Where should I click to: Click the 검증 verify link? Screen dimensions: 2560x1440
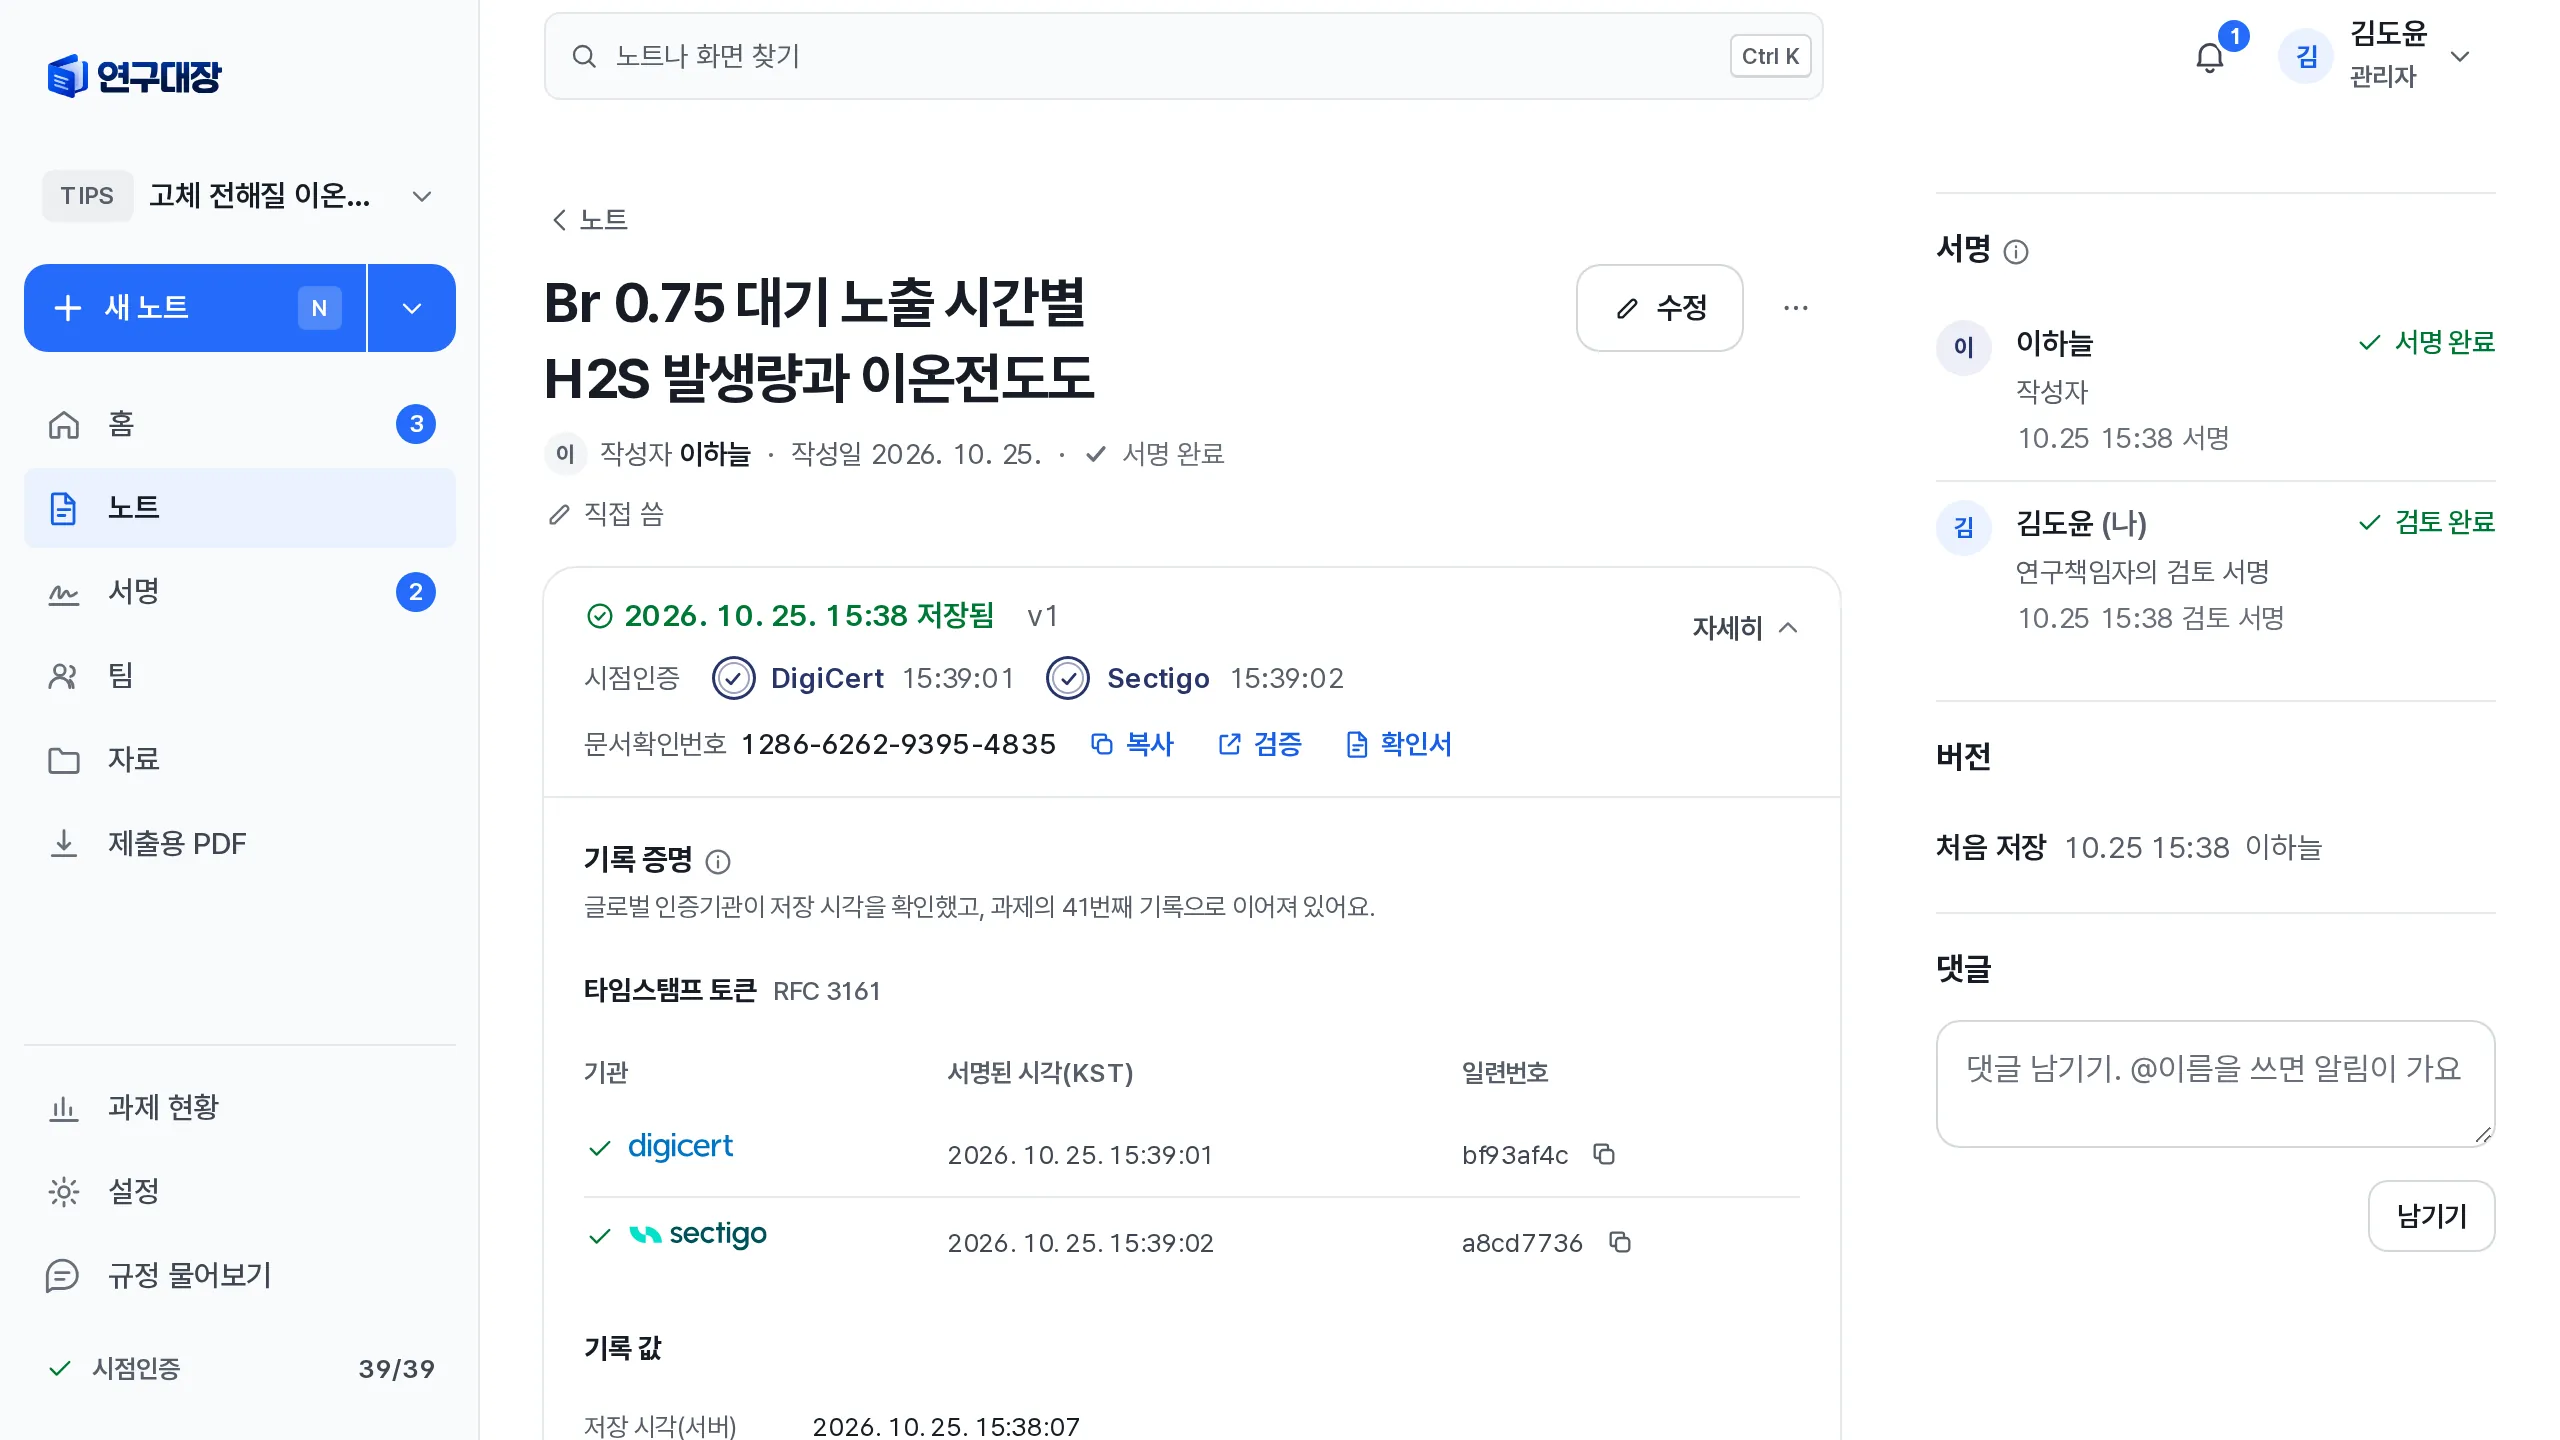click(1260, 744)
